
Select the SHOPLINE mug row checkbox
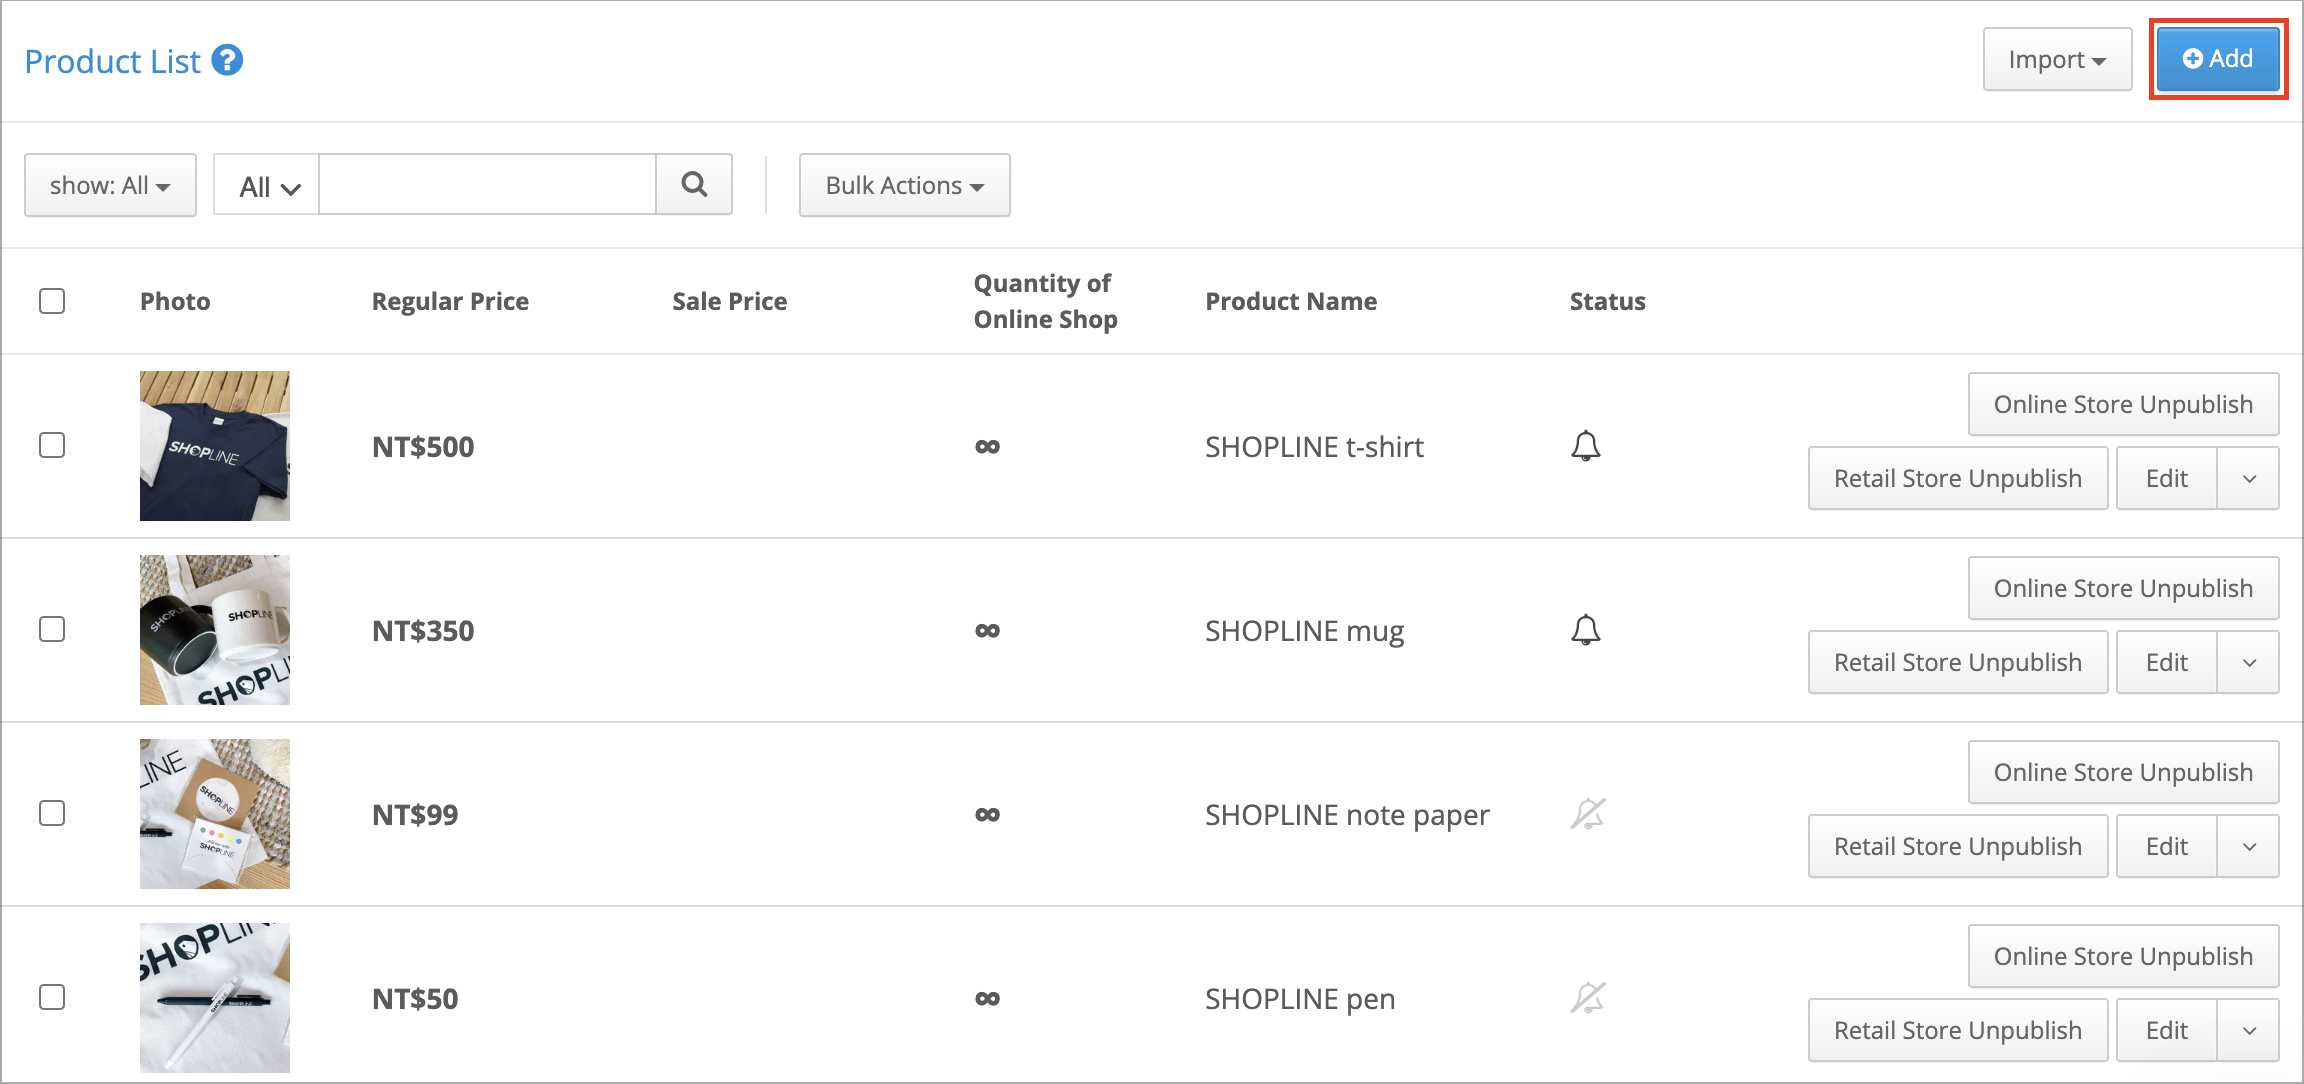pyautogui.click(x=52, y=629)
